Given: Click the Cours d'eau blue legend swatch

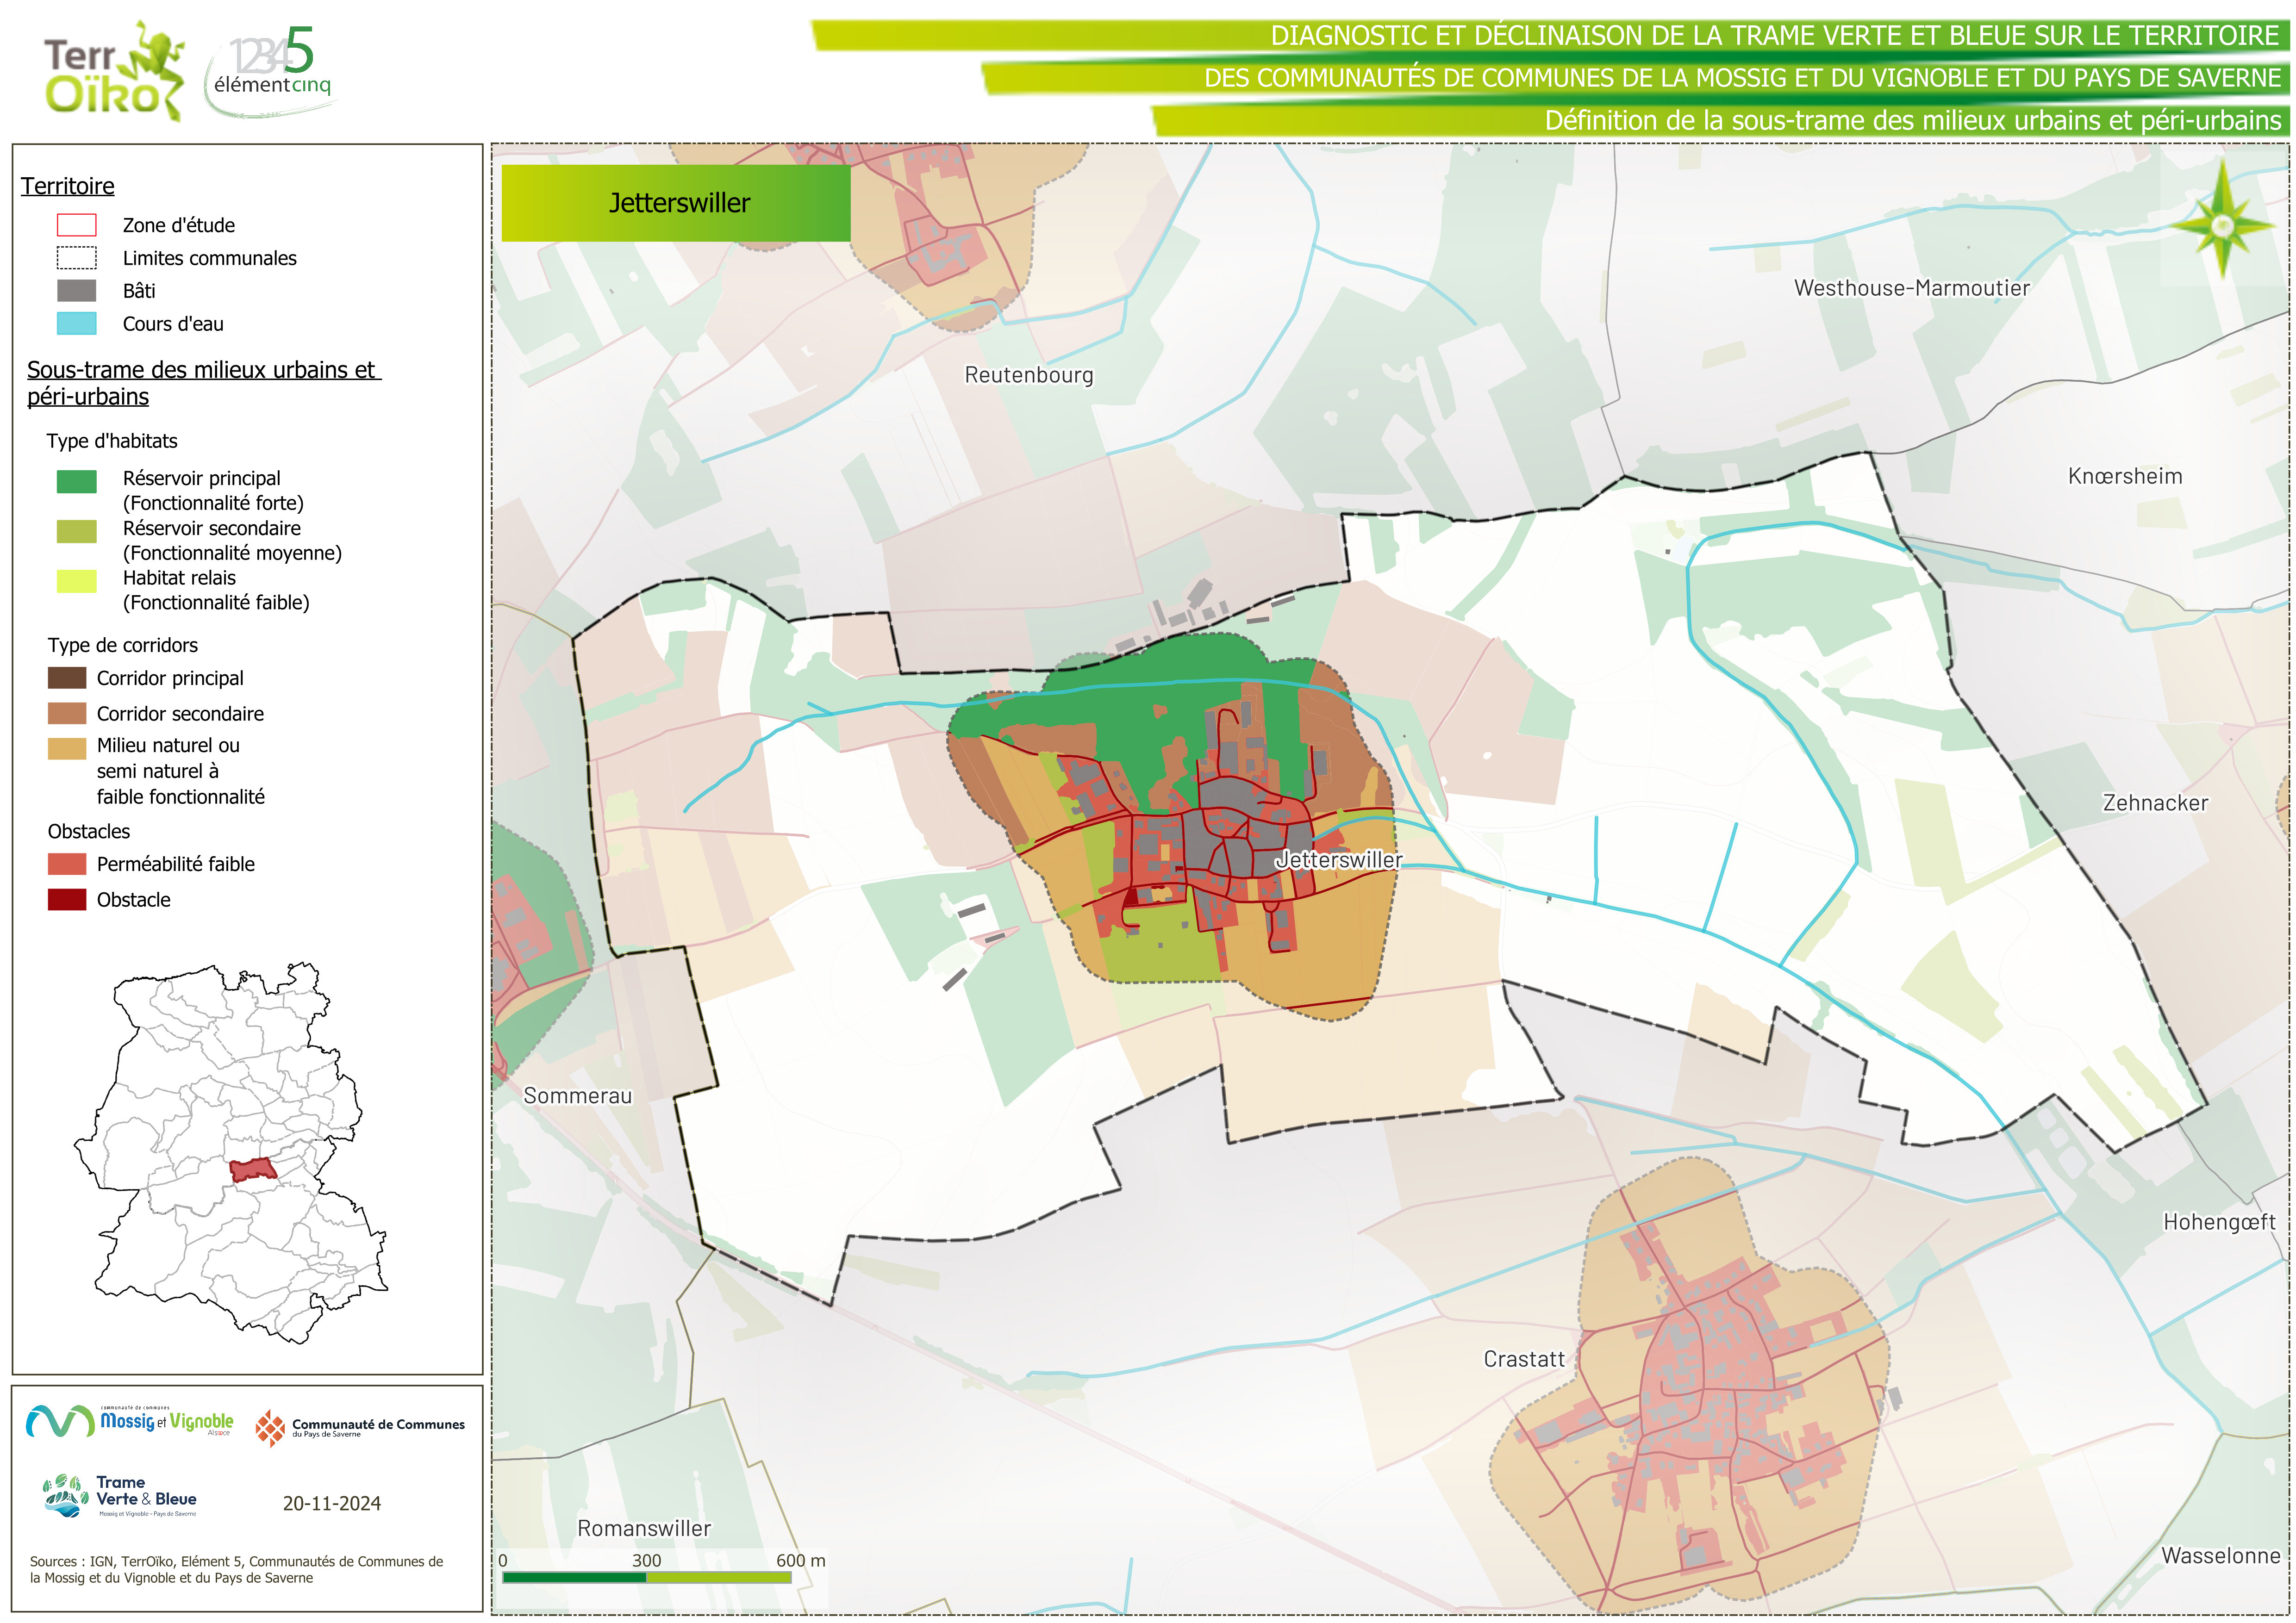Looking at the screenshot, I should (x=77, y=323).
